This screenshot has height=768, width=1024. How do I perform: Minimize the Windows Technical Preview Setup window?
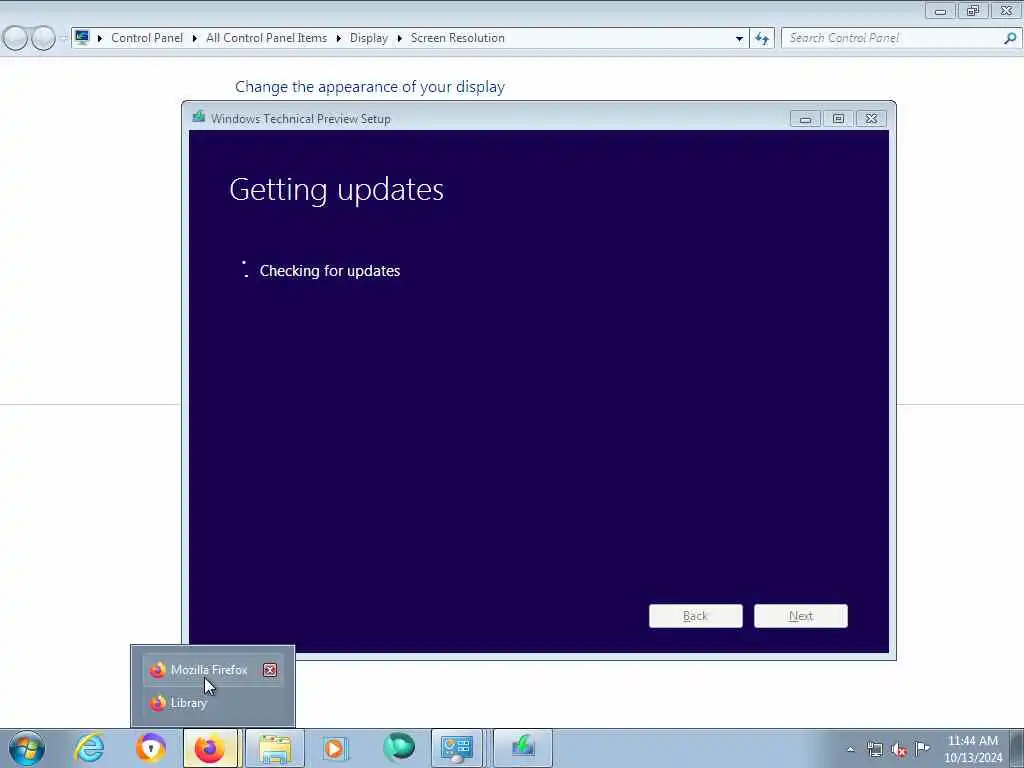(x=805, y=119)
